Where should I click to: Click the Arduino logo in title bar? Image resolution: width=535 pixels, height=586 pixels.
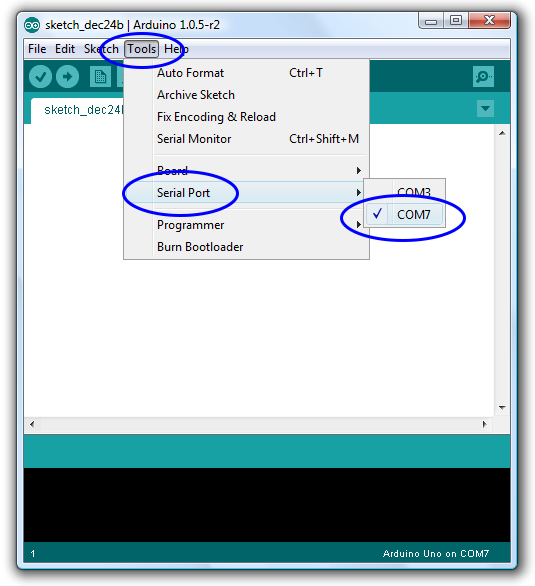32,25
